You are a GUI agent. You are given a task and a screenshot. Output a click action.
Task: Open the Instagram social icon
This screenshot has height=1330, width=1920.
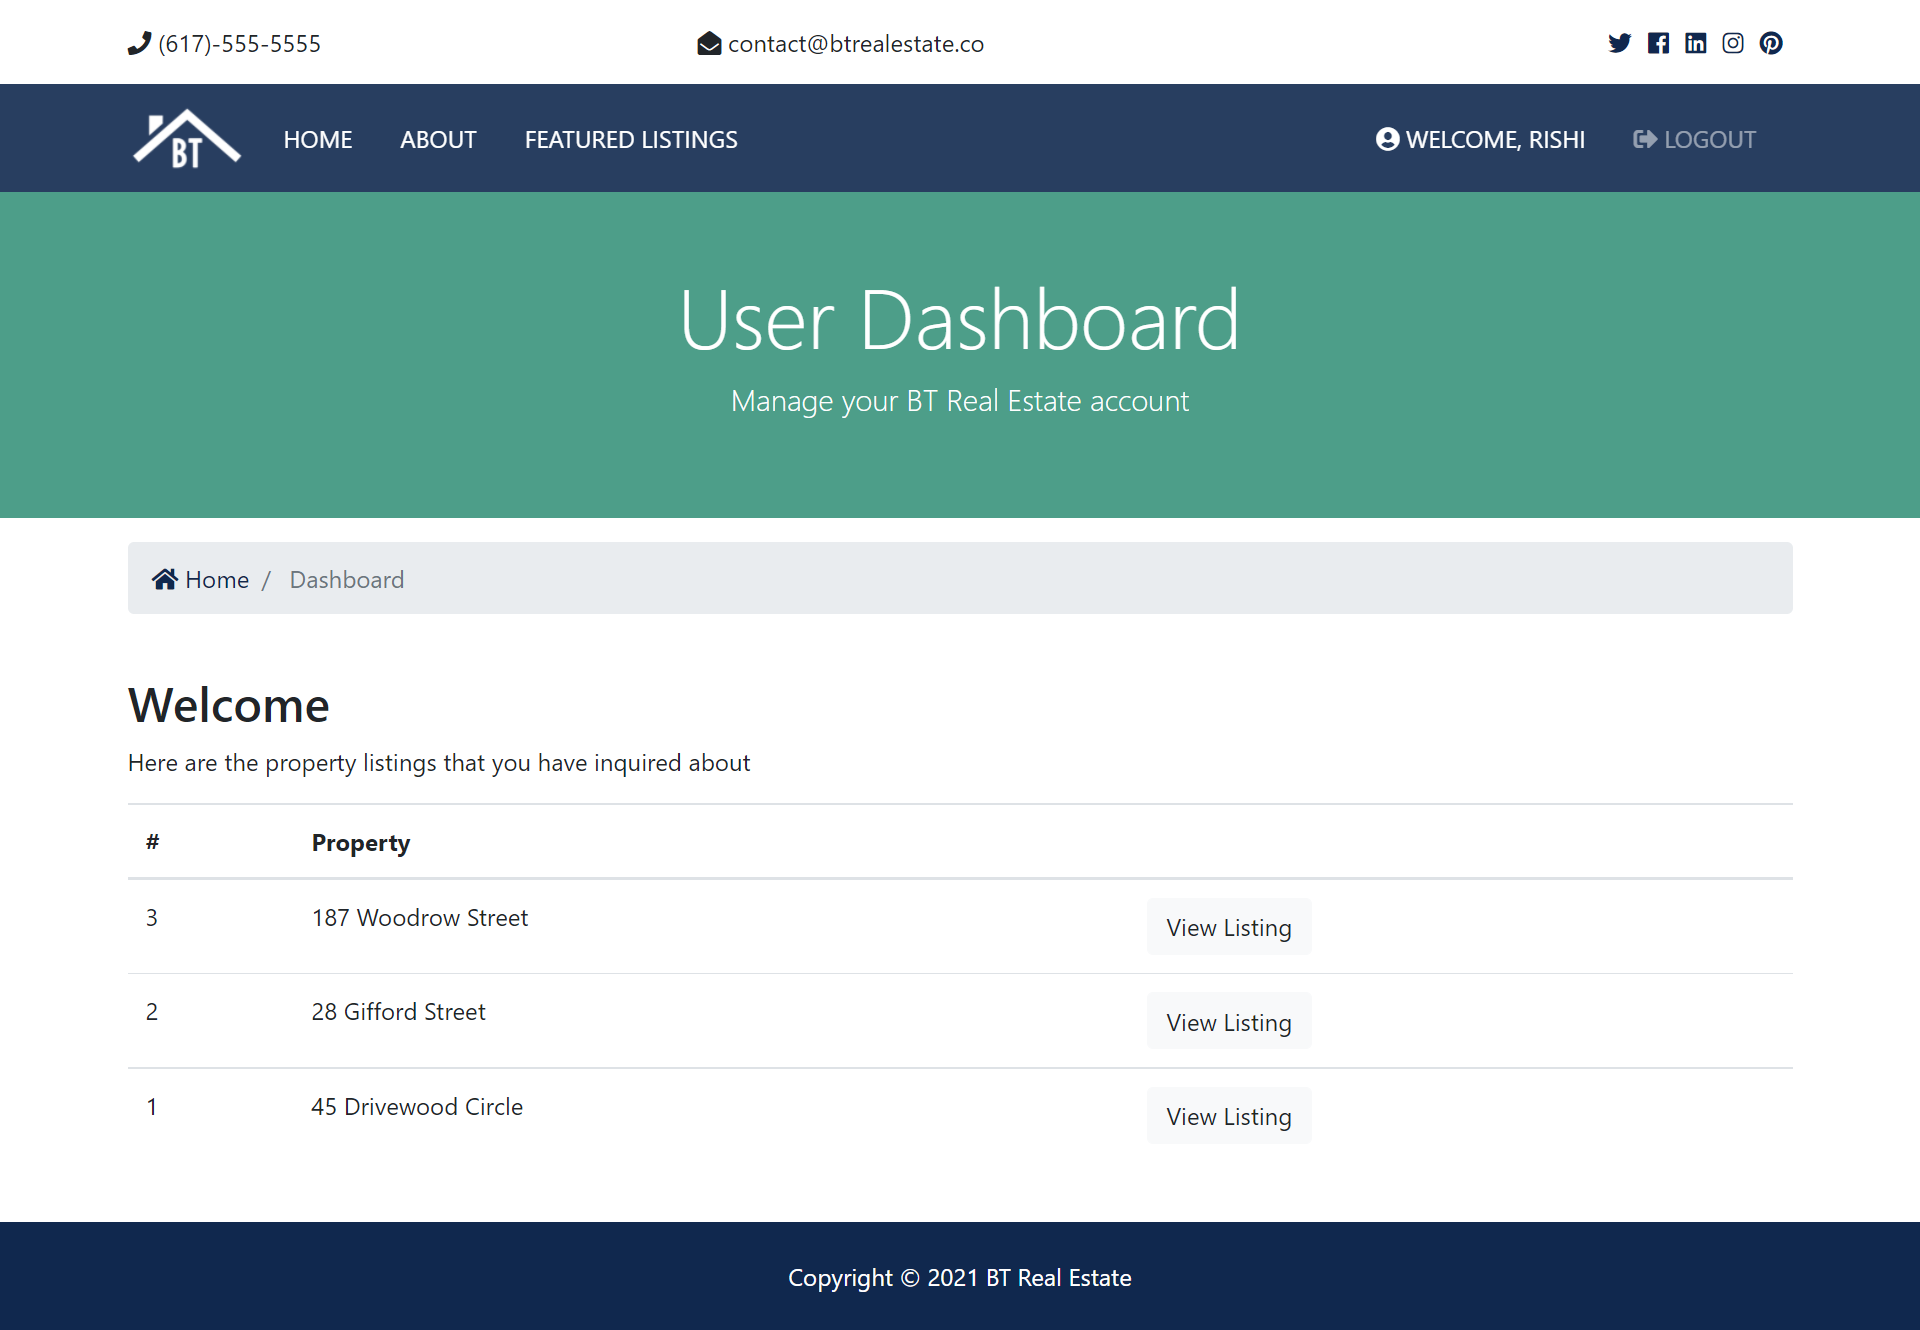tap(1733, 43)
